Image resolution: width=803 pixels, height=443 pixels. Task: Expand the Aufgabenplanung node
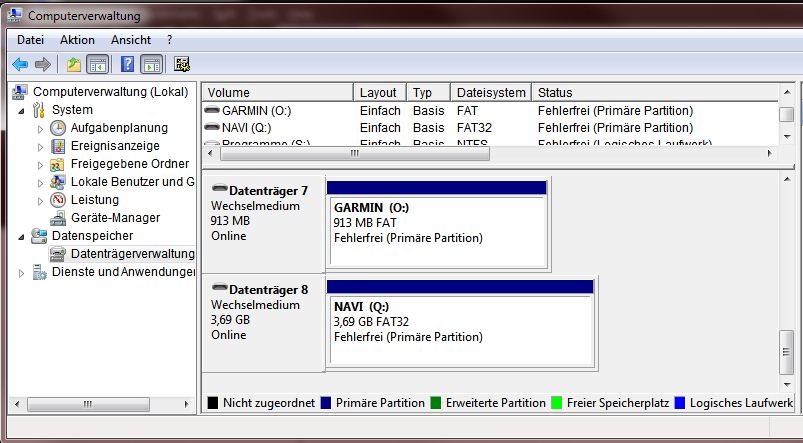40,129
